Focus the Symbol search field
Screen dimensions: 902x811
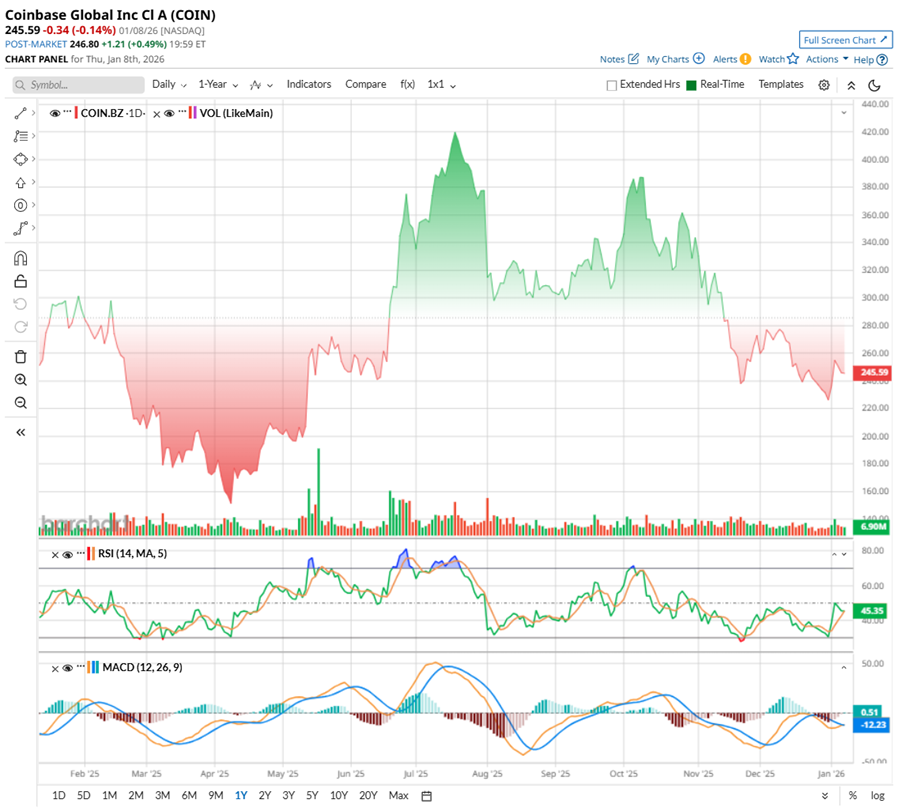coord(78,85)
